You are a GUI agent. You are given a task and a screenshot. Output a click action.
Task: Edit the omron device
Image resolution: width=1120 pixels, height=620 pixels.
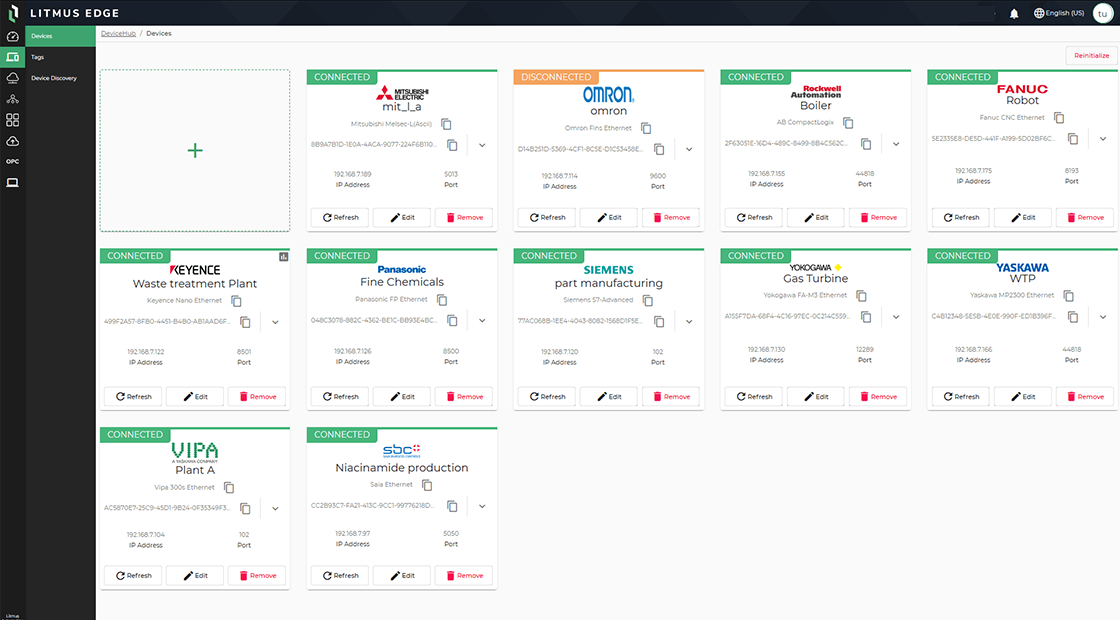pos(609,217)
